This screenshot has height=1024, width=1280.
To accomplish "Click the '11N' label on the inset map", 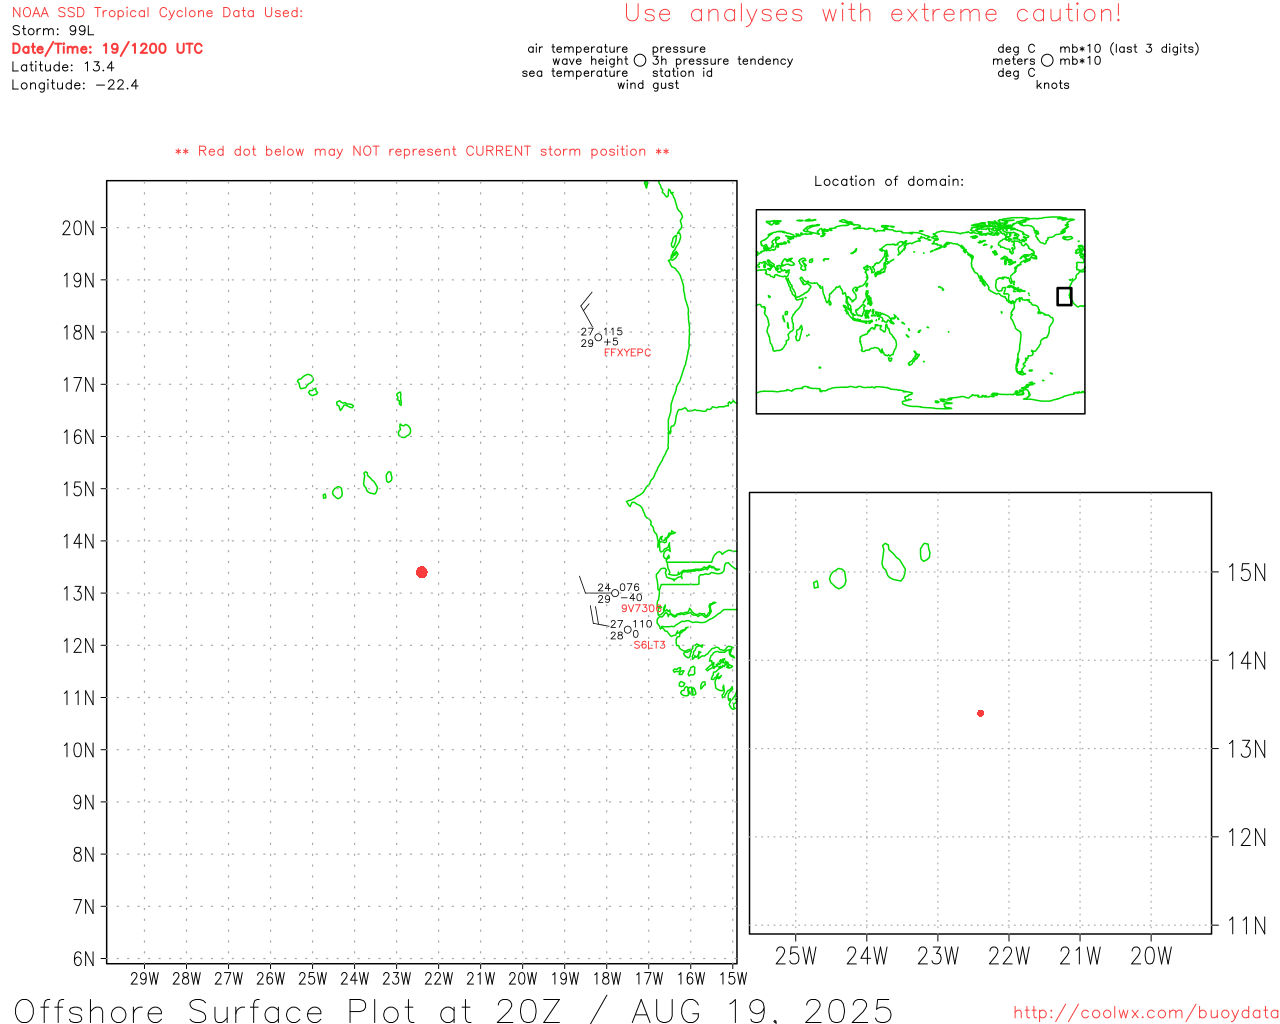I will click(x=1247, y=926).
